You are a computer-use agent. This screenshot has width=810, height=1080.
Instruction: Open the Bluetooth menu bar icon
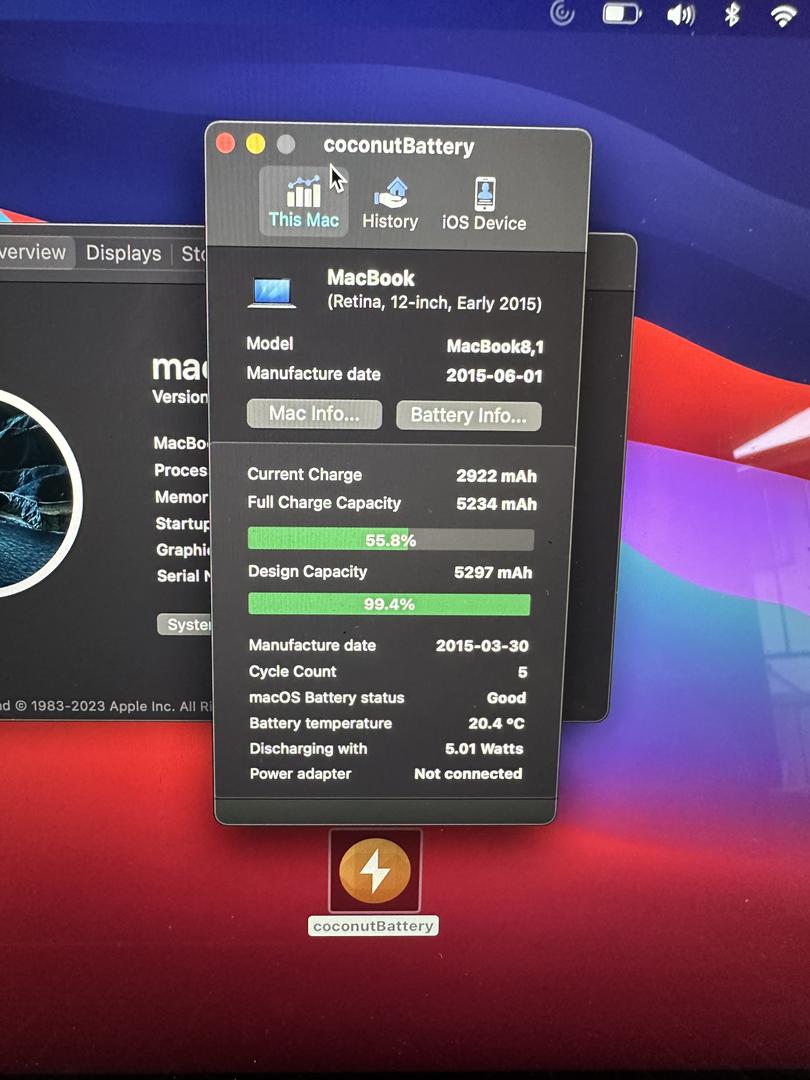[732, 14]
